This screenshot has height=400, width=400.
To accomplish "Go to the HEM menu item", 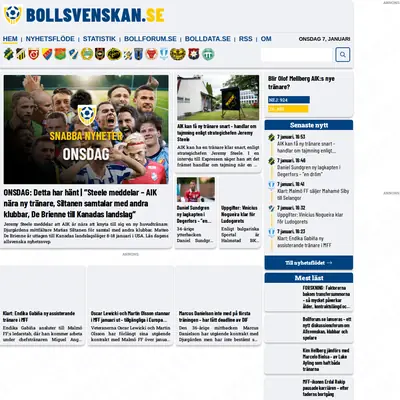I will pyautogui.click(x=10, y=39).
